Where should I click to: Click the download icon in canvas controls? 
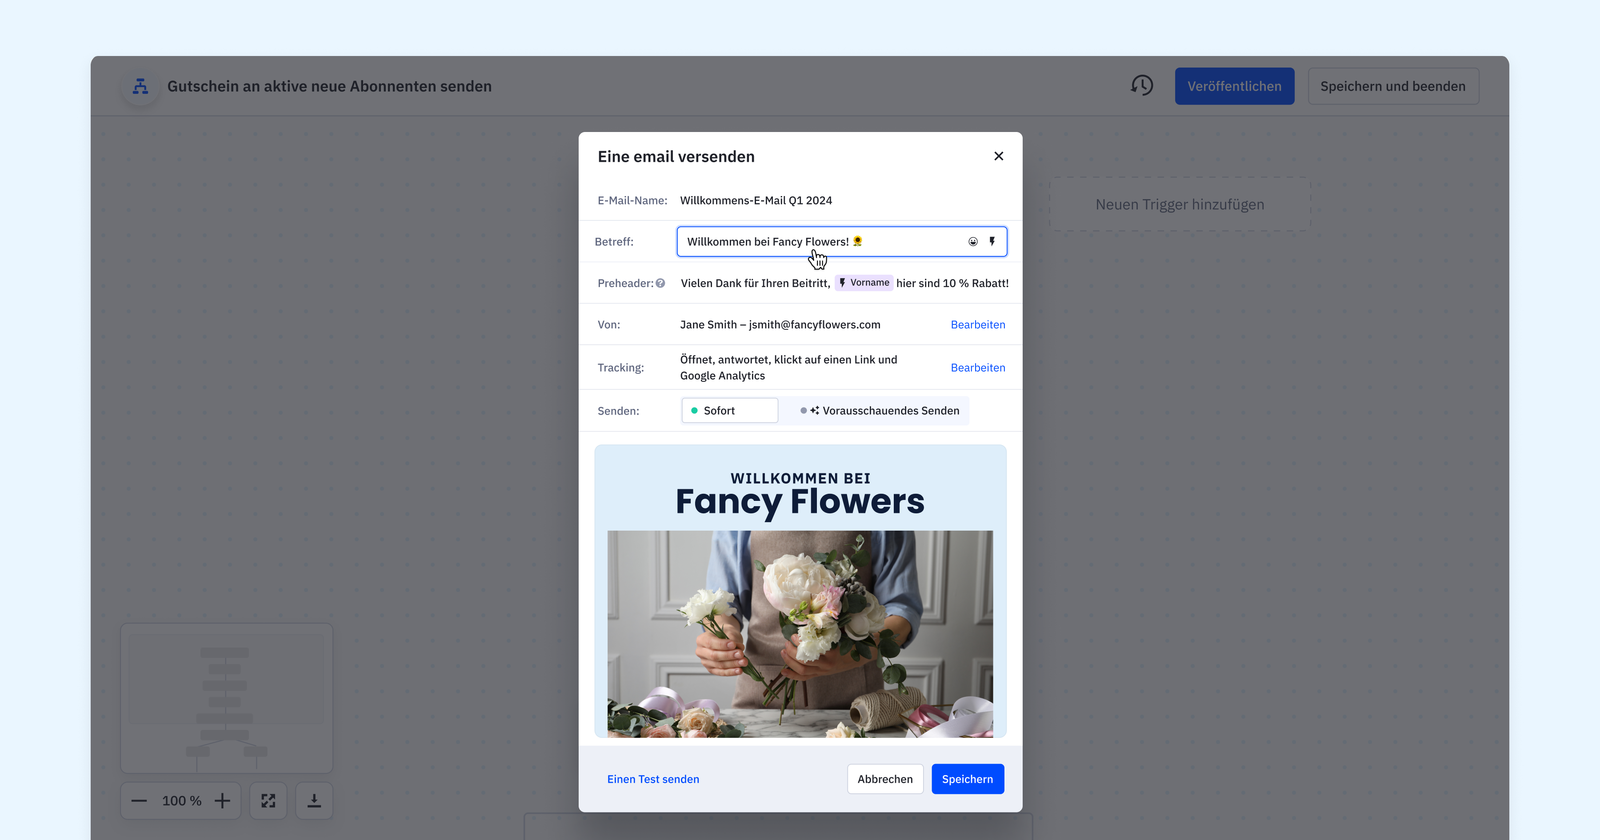pyautogui.click(x=314, y=801)
